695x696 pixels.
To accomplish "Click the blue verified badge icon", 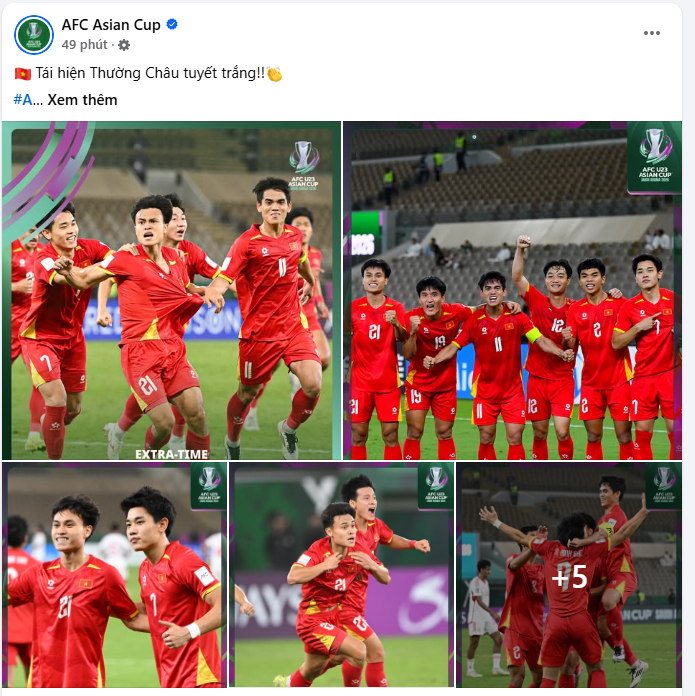I will [172, 24].
